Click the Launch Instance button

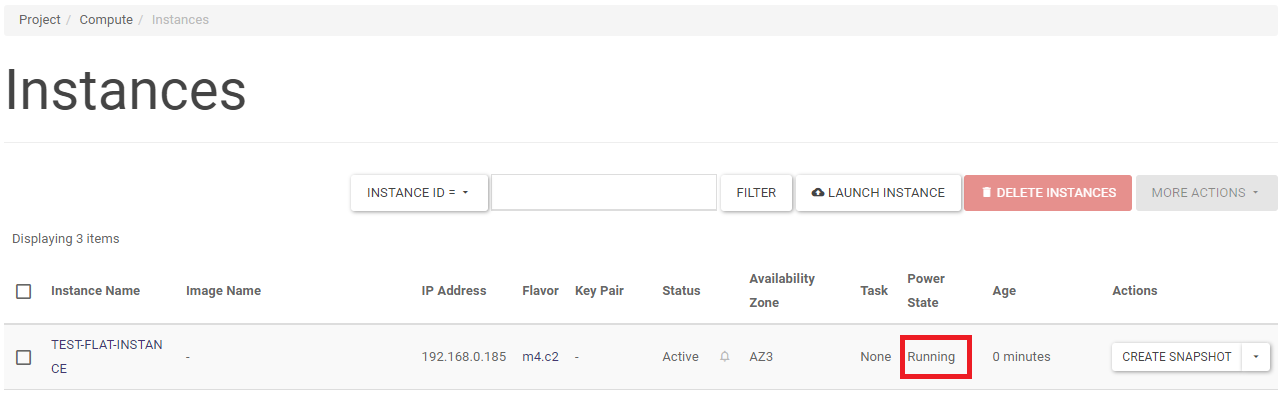pyautogui.click(x=879, y=193)
